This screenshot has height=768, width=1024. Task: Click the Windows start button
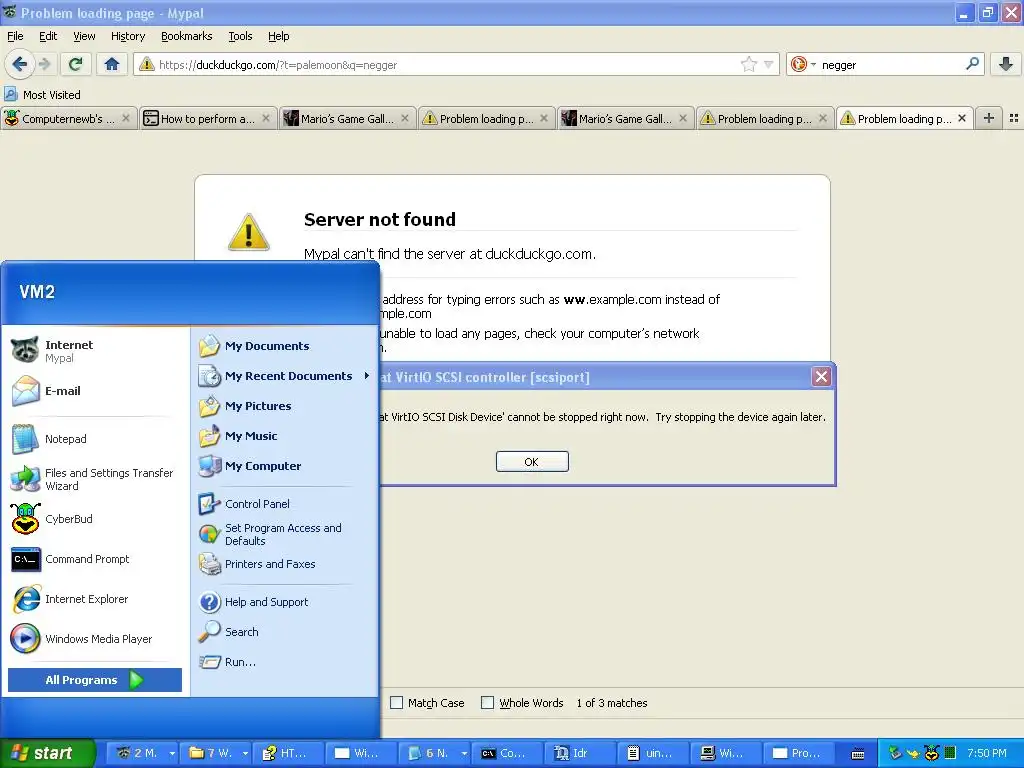[x=47, y=753]
